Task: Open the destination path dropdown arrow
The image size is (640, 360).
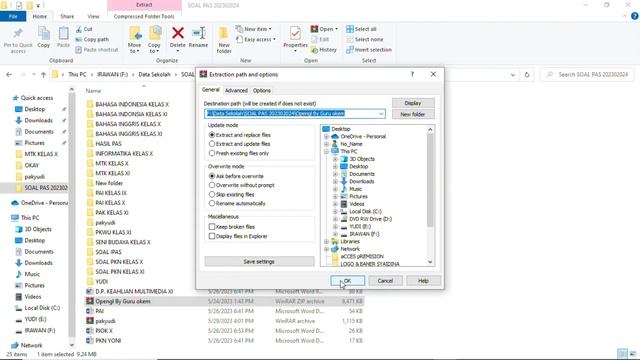Action: click(381, 113)
